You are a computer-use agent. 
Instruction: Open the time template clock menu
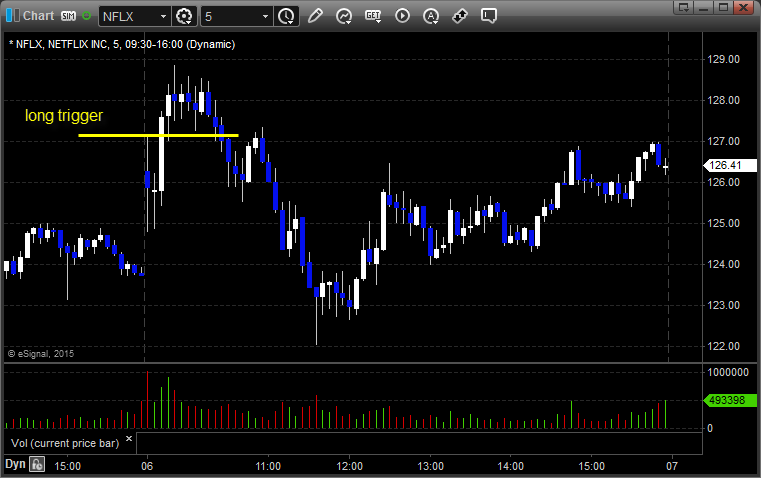click(x=286, y=16)
